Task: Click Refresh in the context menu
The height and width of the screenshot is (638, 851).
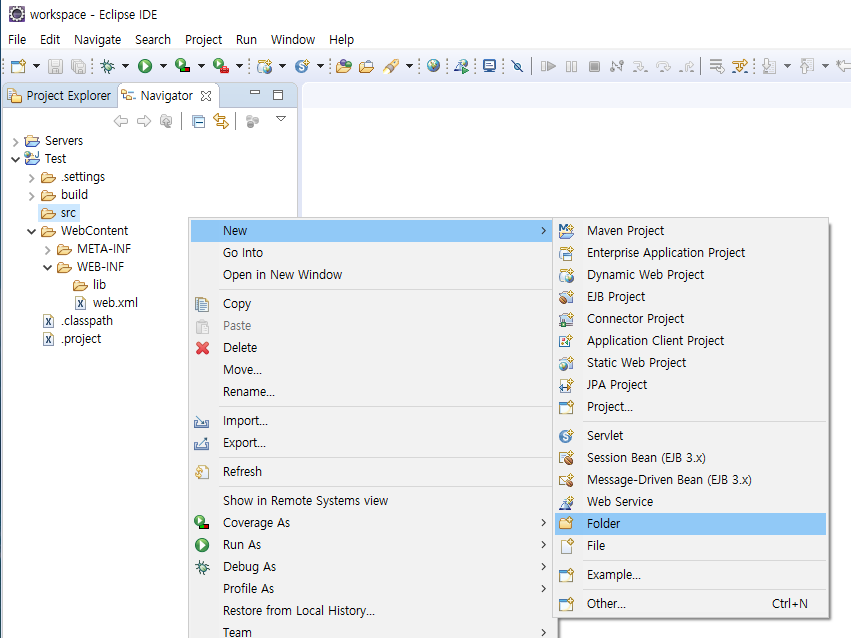Action: pyautogui.click(x=371, y=471)
